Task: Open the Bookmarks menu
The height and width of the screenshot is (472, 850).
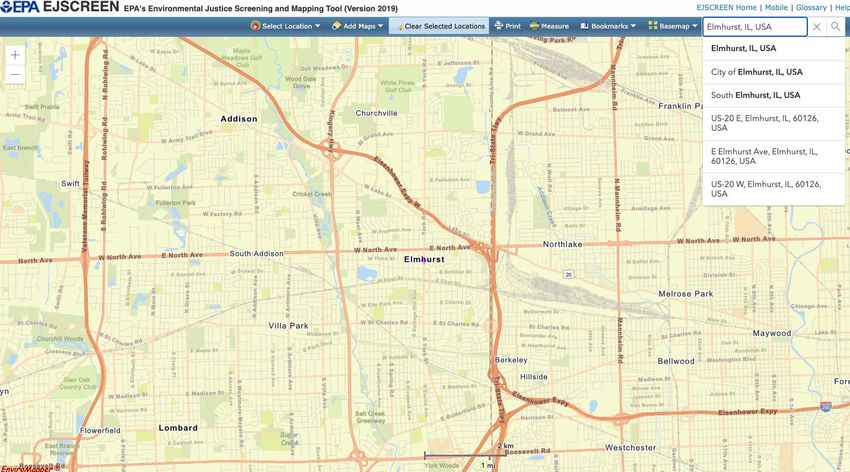Action: [608, 26]
